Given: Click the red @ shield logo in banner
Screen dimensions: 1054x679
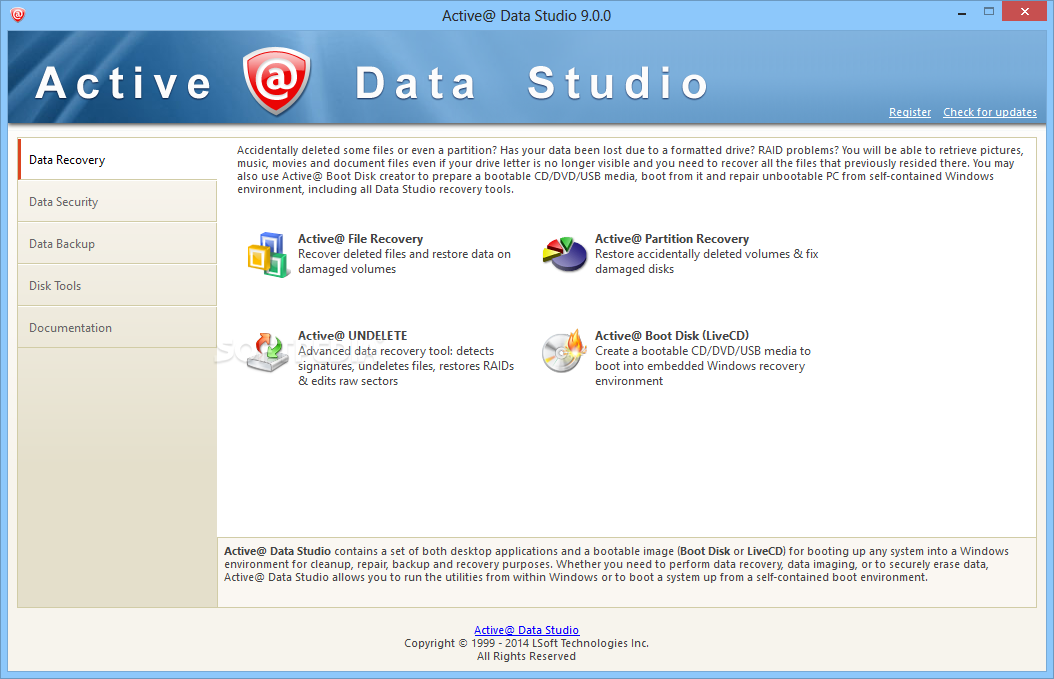Looking at the screenshot, I should [276, 81].
